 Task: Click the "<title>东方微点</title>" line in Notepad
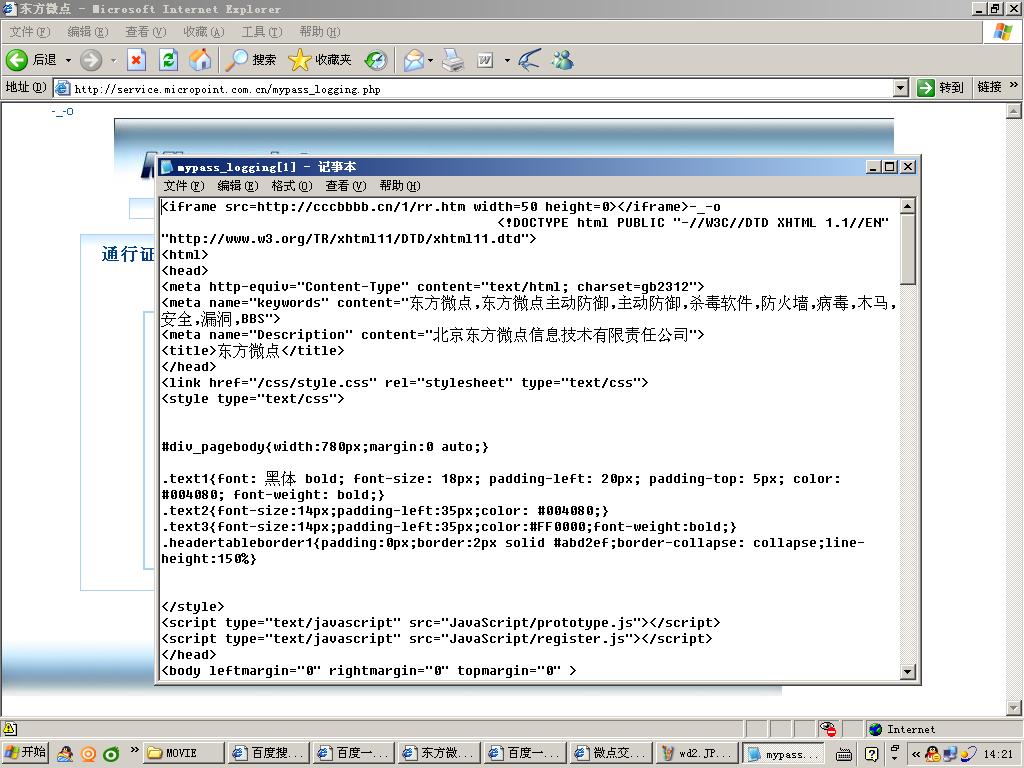coord(253,351)
